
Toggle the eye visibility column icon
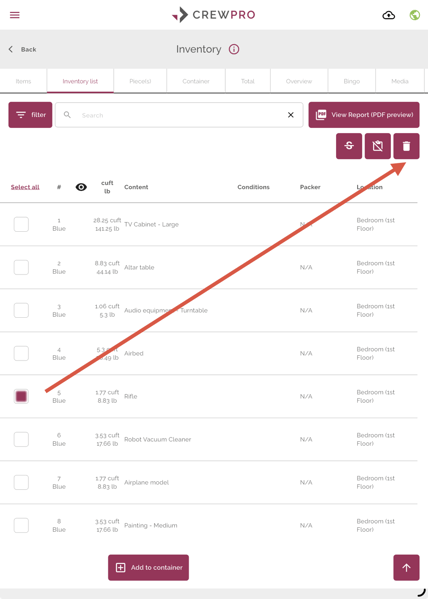[x=81, y=187]
